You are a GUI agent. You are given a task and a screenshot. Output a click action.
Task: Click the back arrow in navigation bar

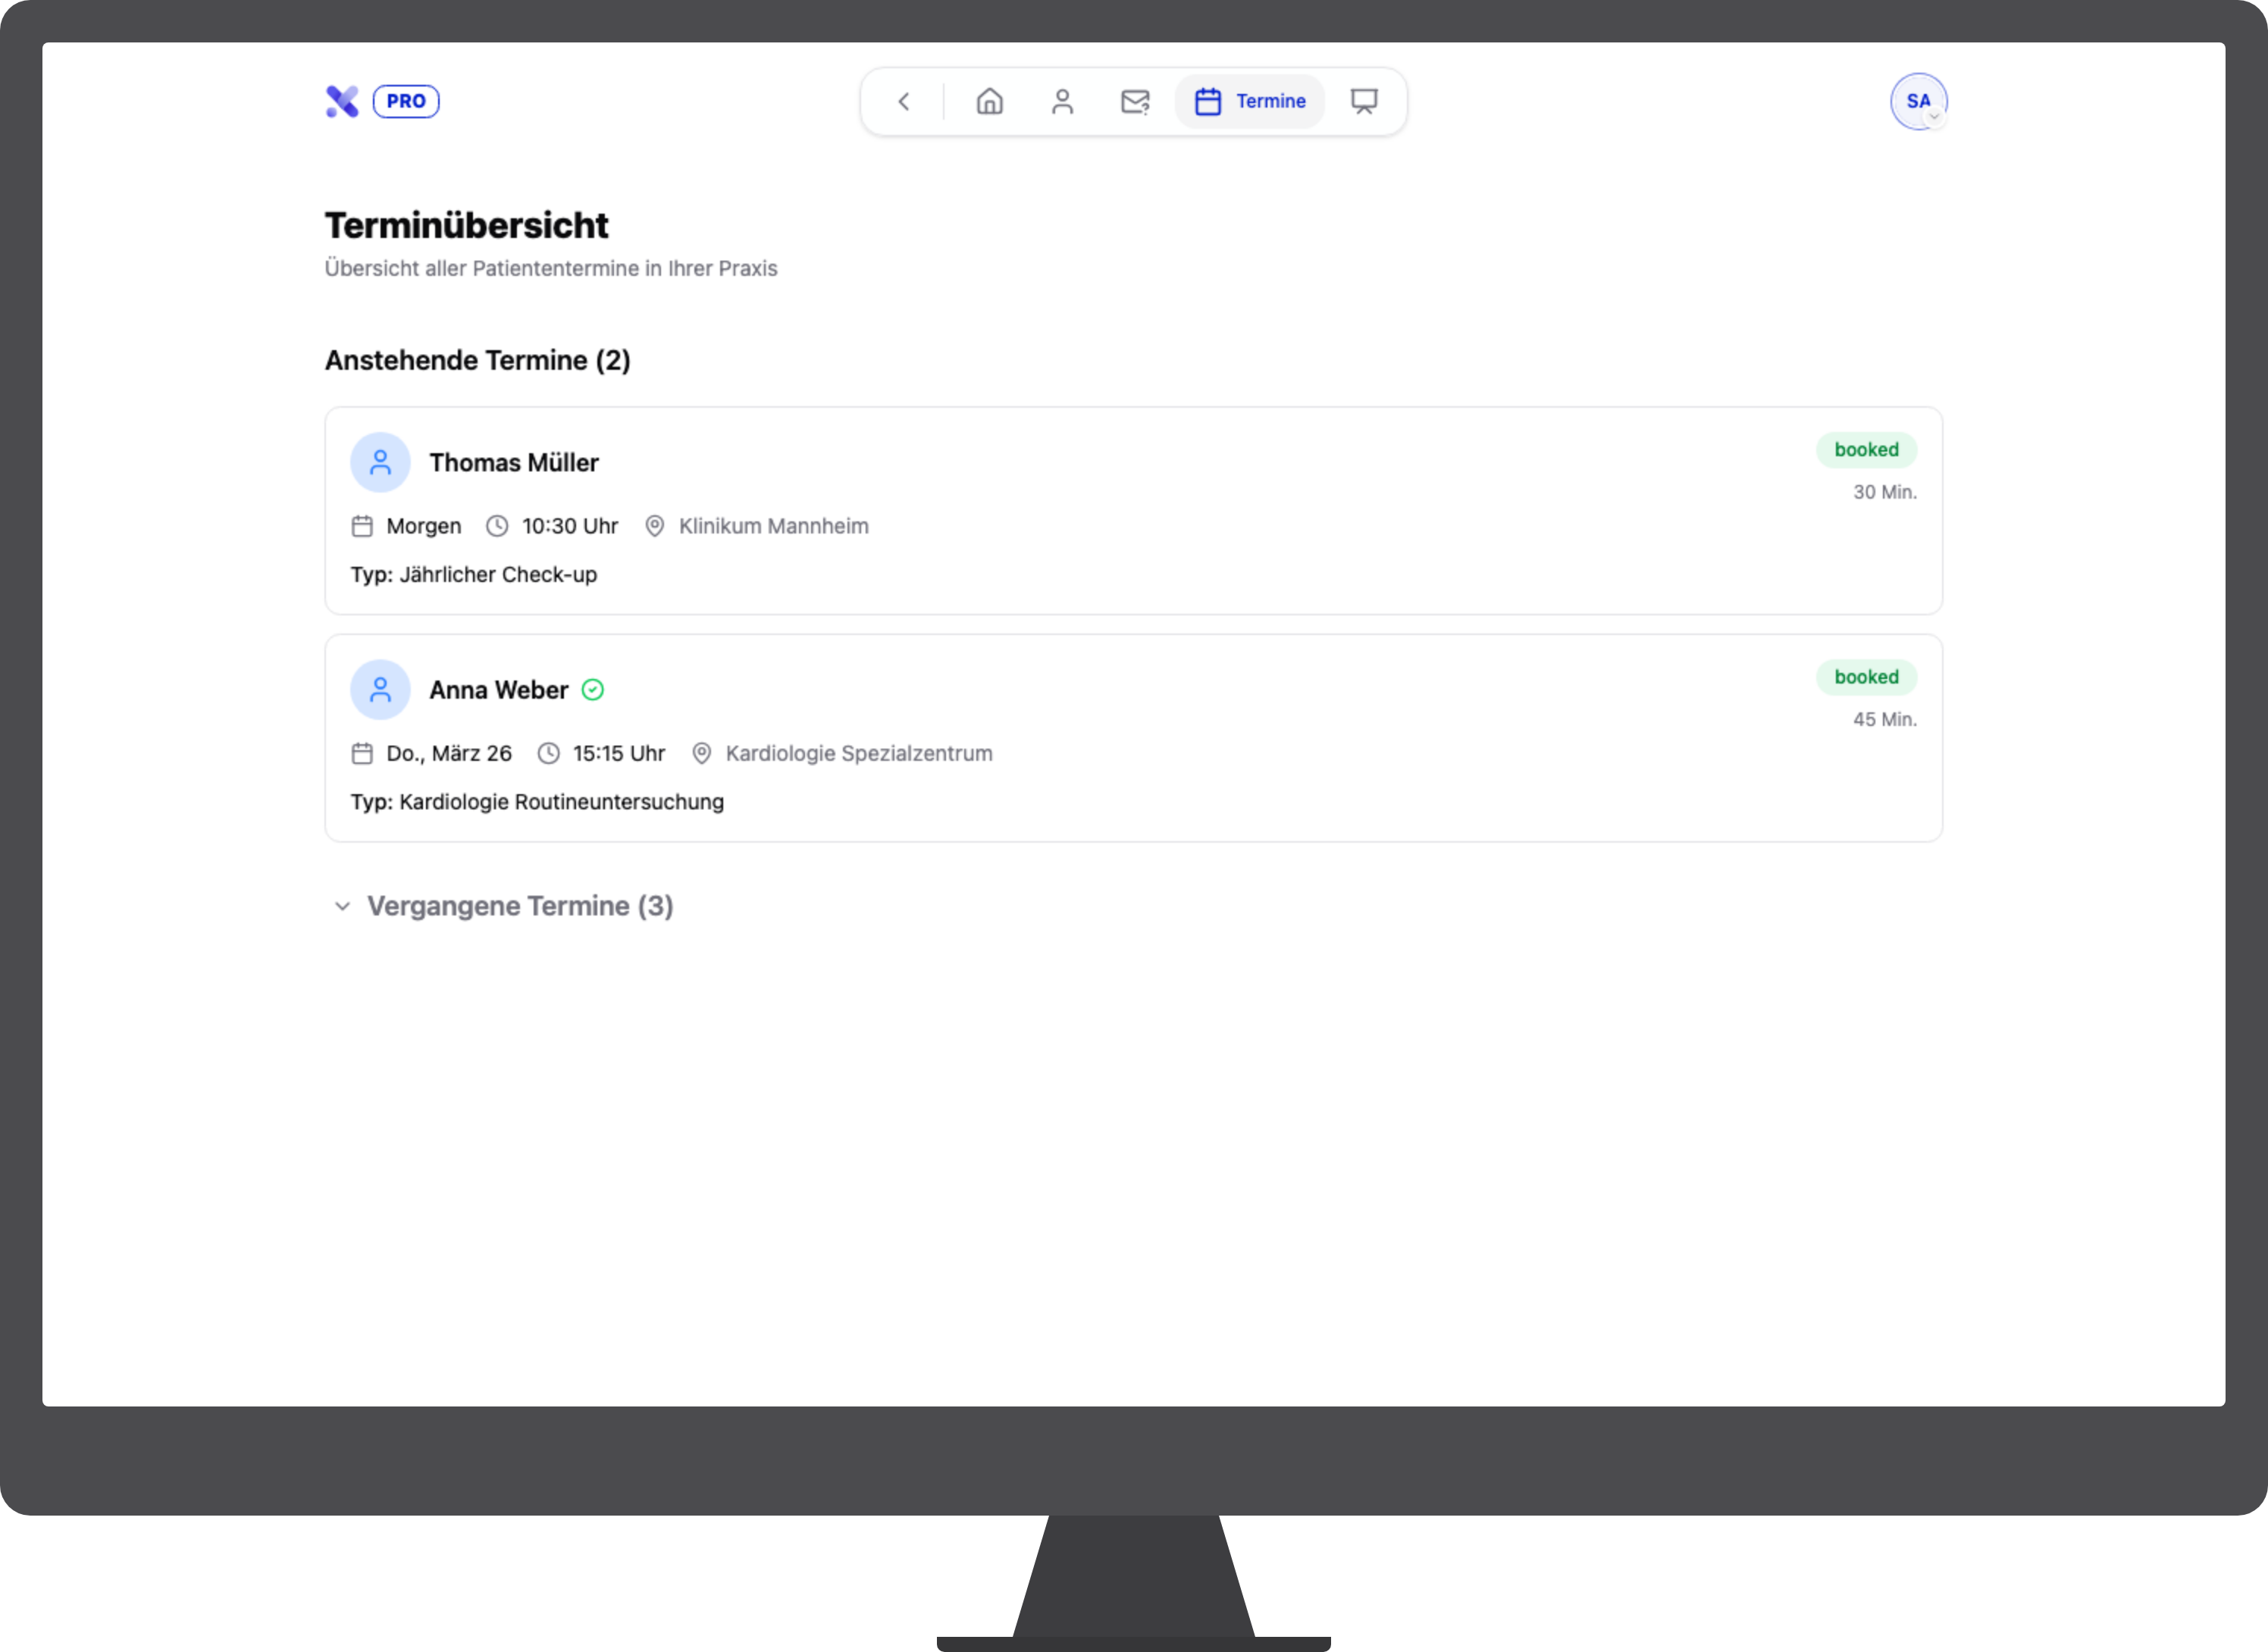click(x=903, y=101)
